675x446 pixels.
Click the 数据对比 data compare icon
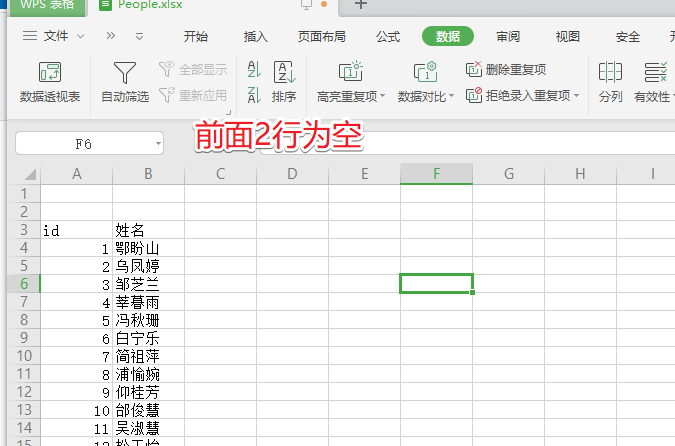click(x=425, y=73)
